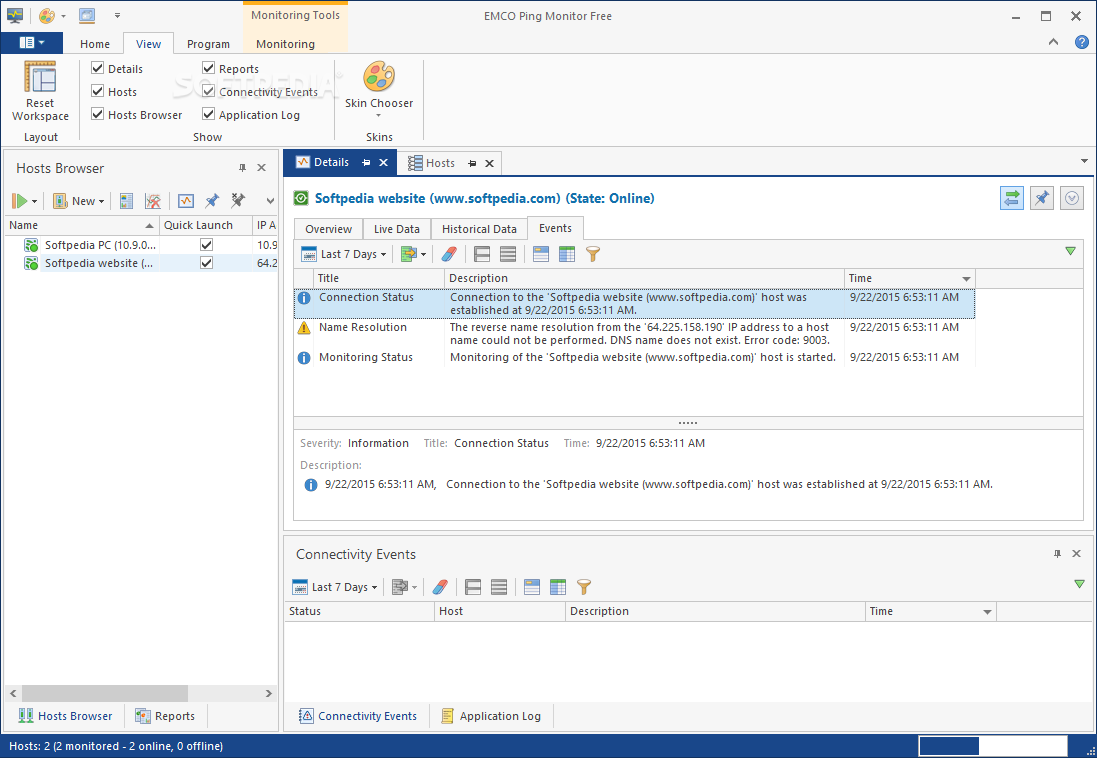This screenshot has height=758, width=1097.
Task: Select the Connectivity Events bottom tab
Action: point(358,716)
